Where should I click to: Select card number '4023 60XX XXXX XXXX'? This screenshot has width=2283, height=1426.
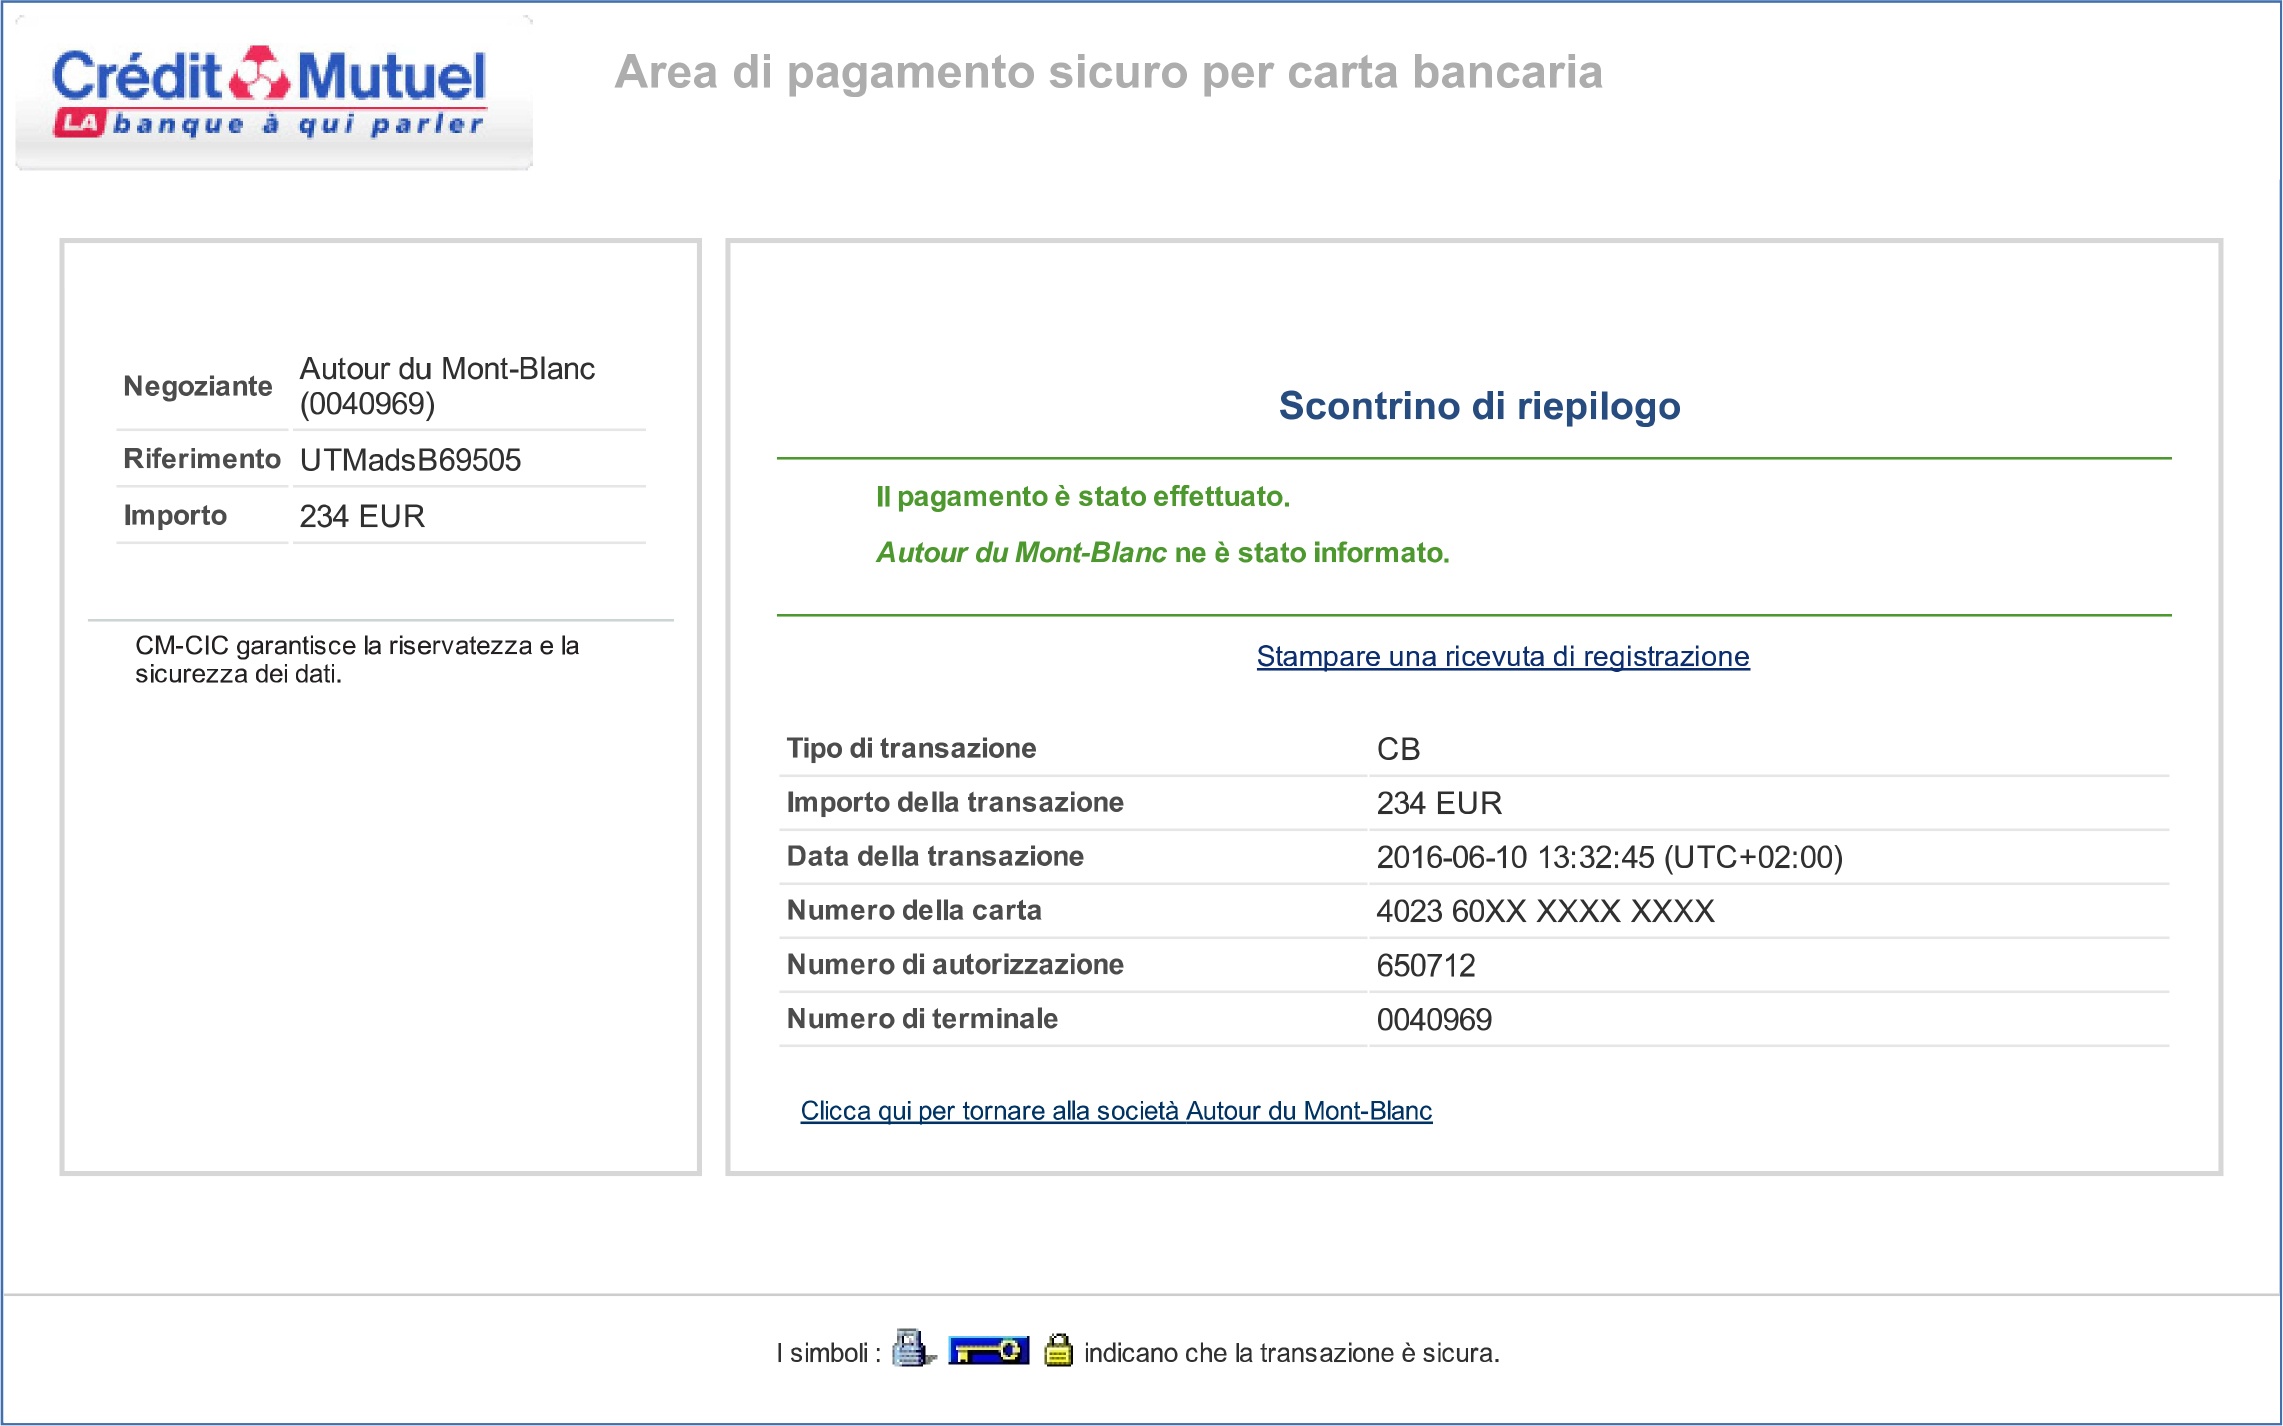(1545, 911)
